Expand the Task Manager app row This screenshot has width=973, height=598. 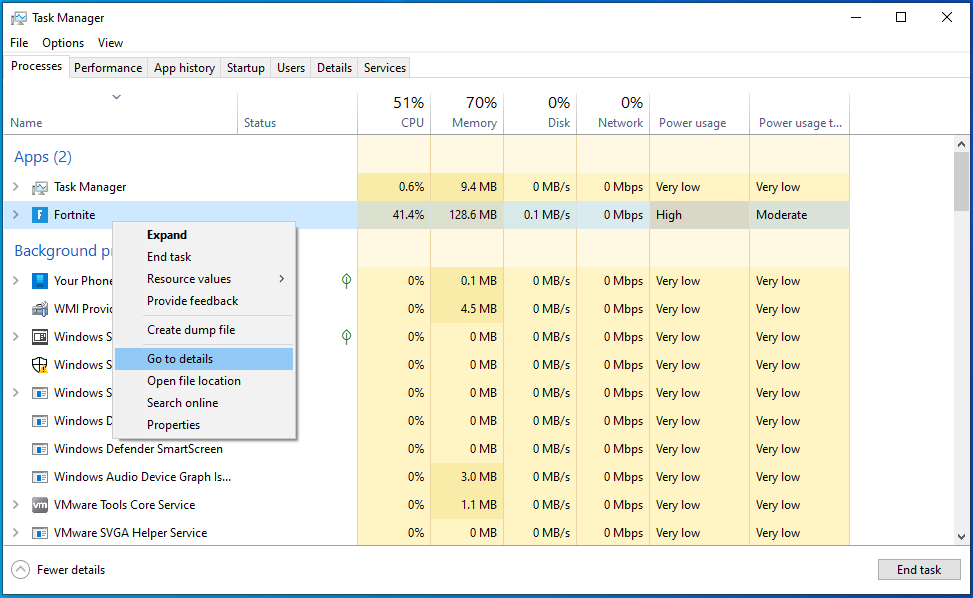16,187
